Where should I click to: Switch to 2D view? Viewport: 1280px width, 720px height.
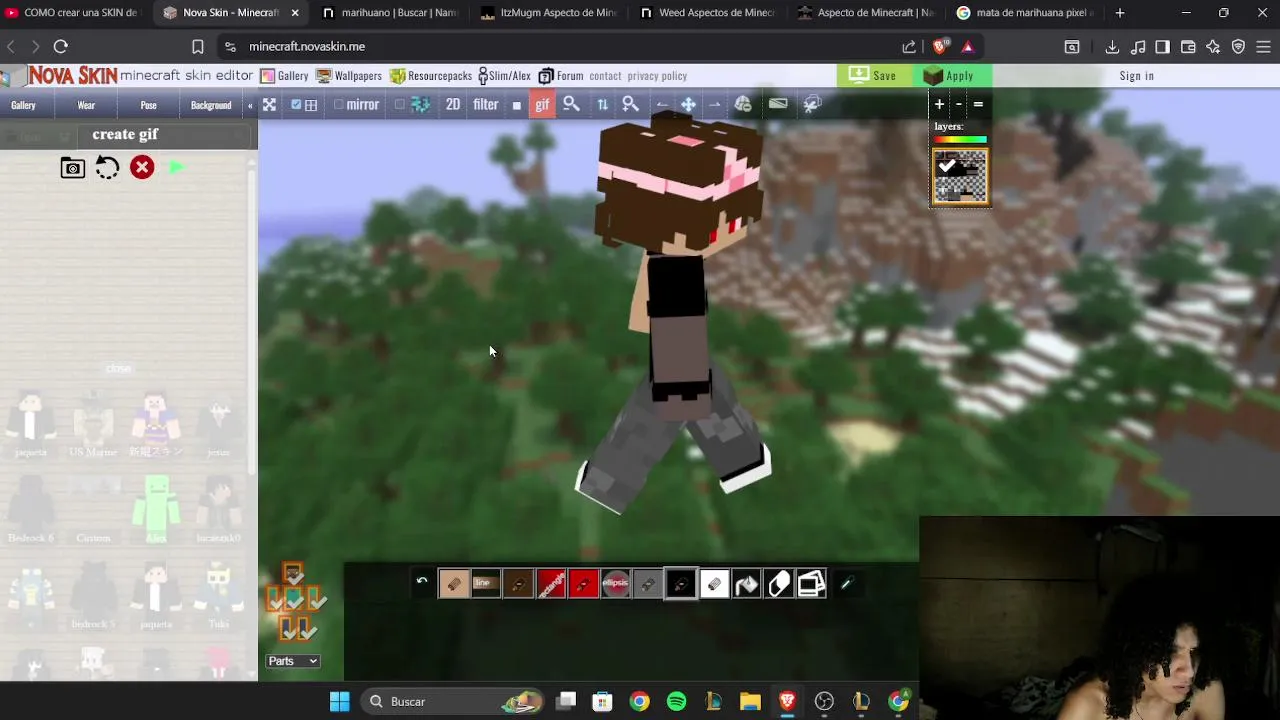tap(453, 104)
